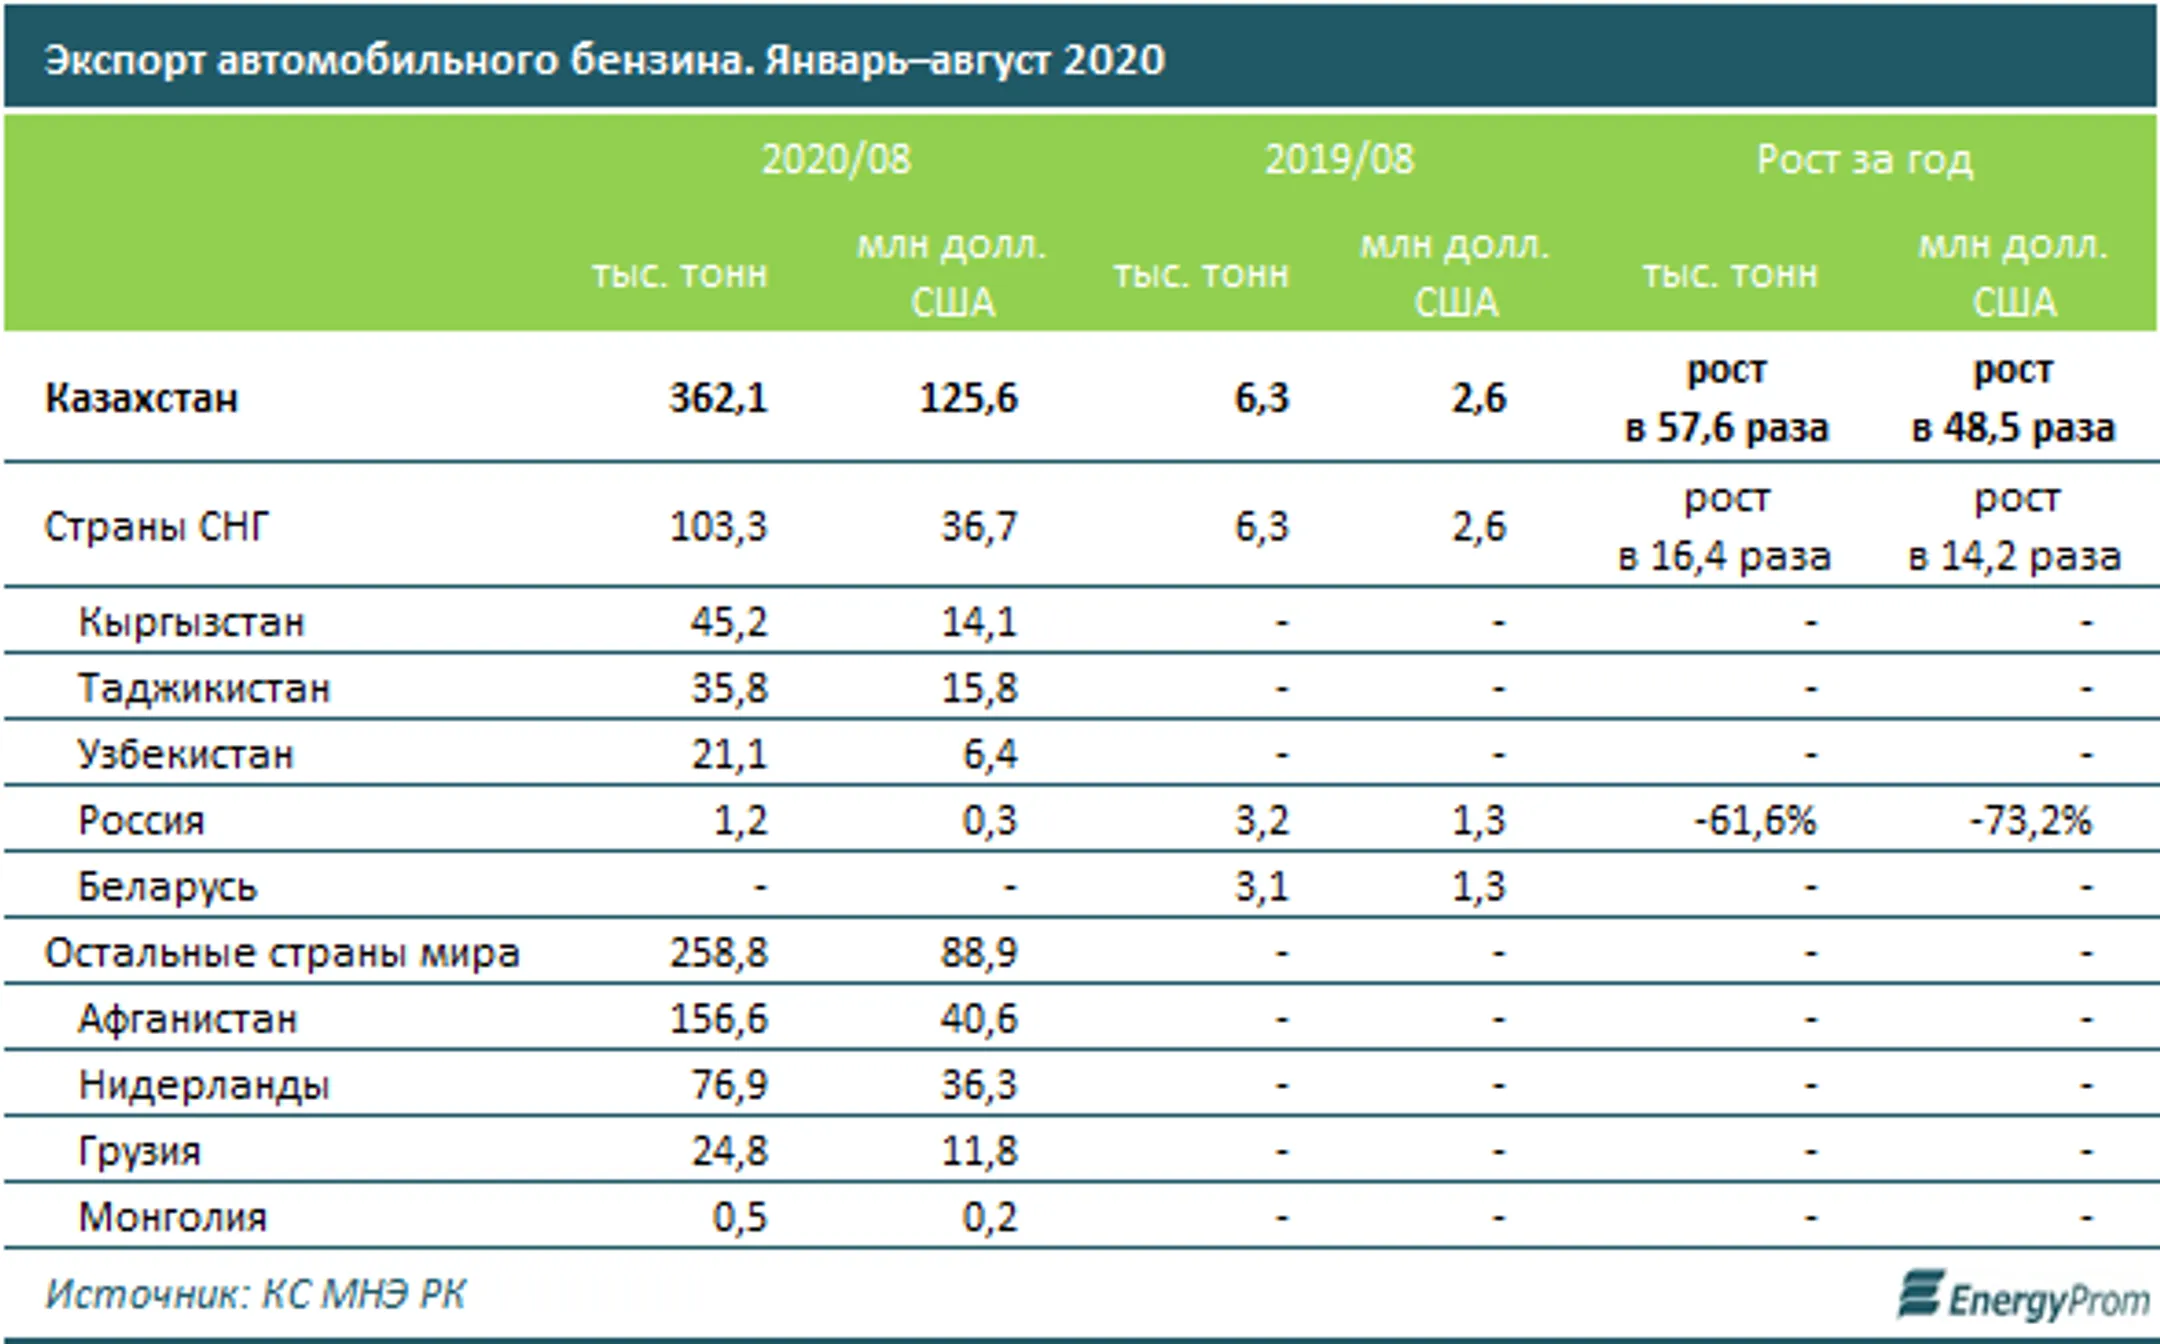Click 'рост в 48,5 раза' cell
This screenshot has width=2160, height=1344.
tap(2013, 399)
